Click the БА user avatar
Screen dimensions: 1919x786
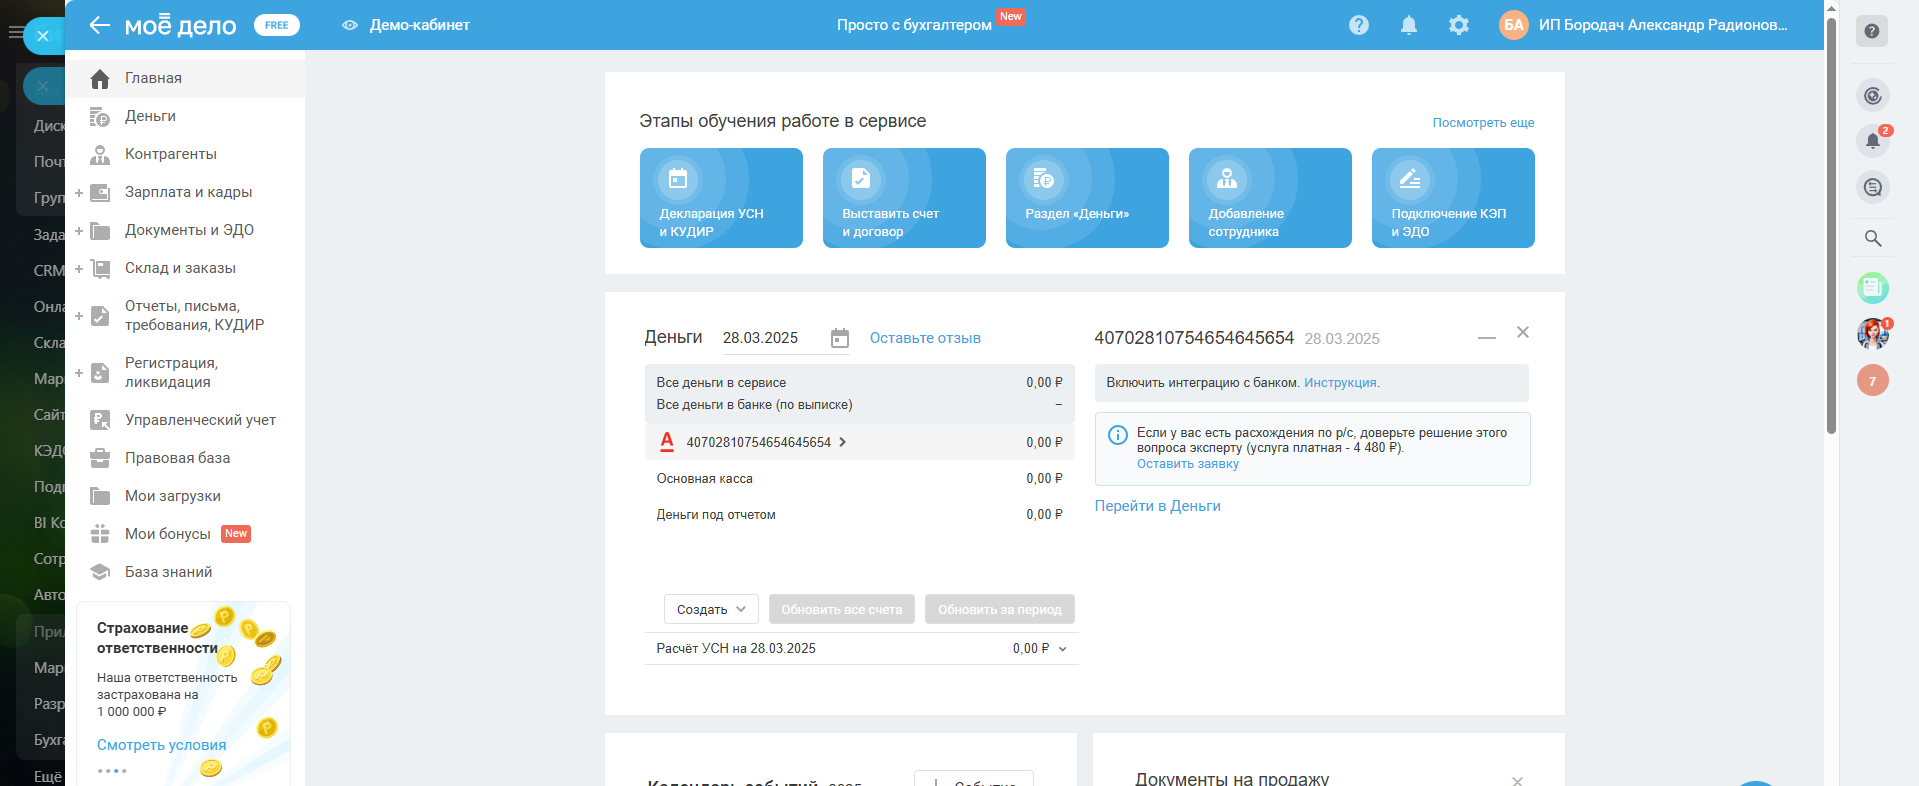(1513, 25)
